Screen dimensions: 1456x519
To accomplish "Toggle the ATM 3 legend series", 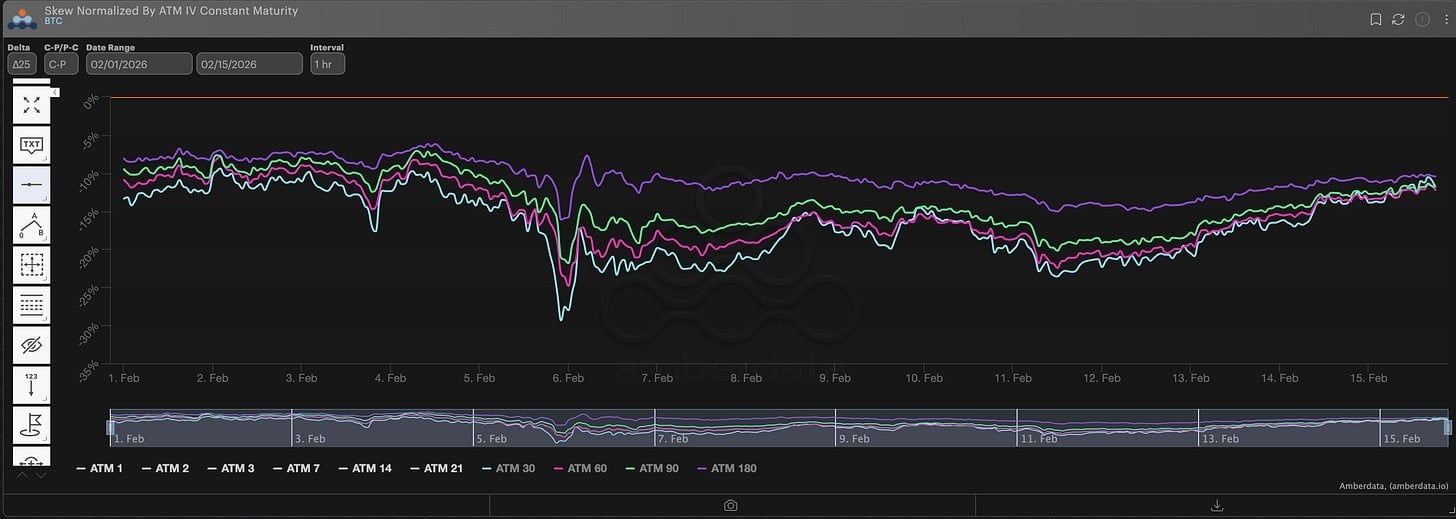I will click(x=231, y=468).
